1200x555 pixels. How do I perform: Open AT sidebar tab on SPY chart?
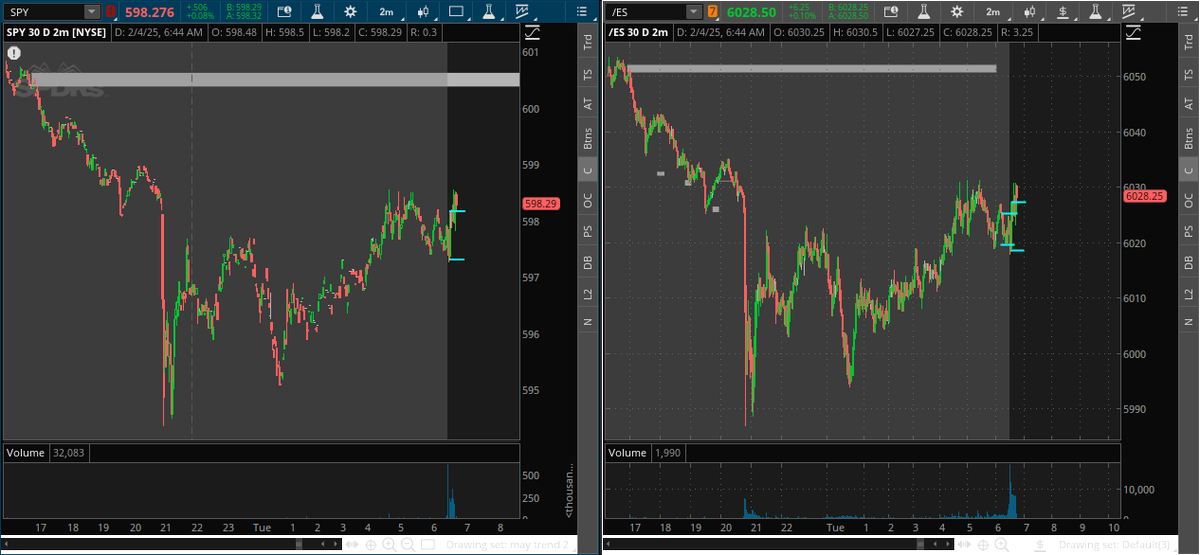coord(588,103)
